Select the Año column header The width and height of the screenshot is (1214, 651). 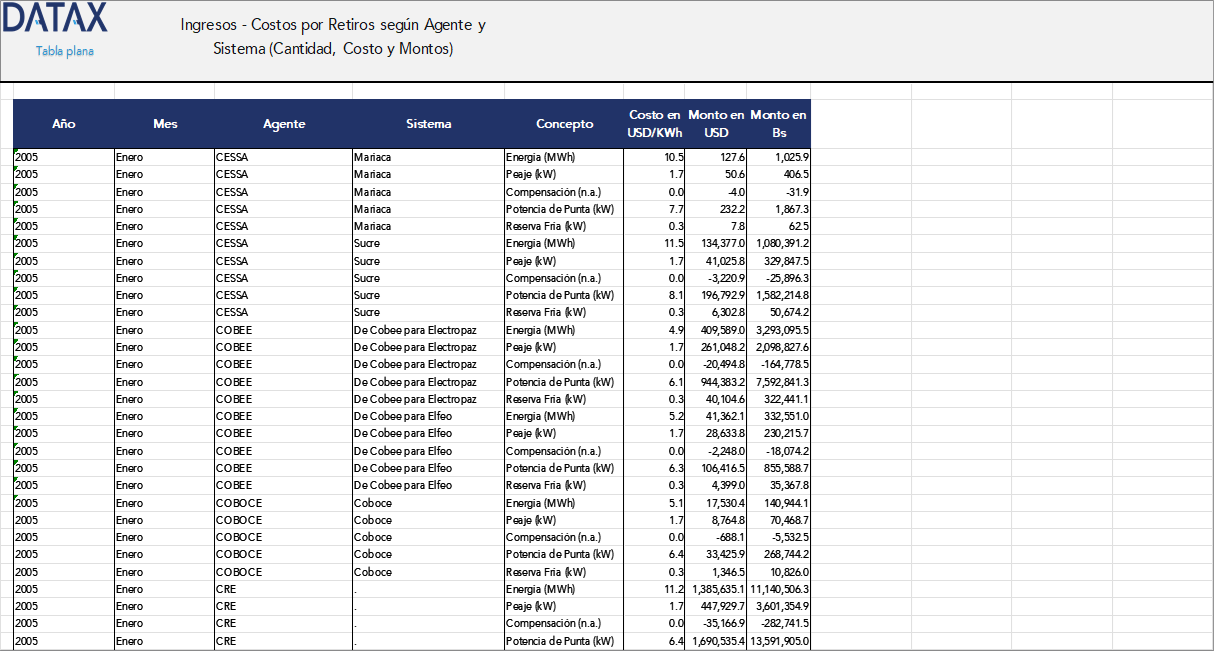click(64, 124)
